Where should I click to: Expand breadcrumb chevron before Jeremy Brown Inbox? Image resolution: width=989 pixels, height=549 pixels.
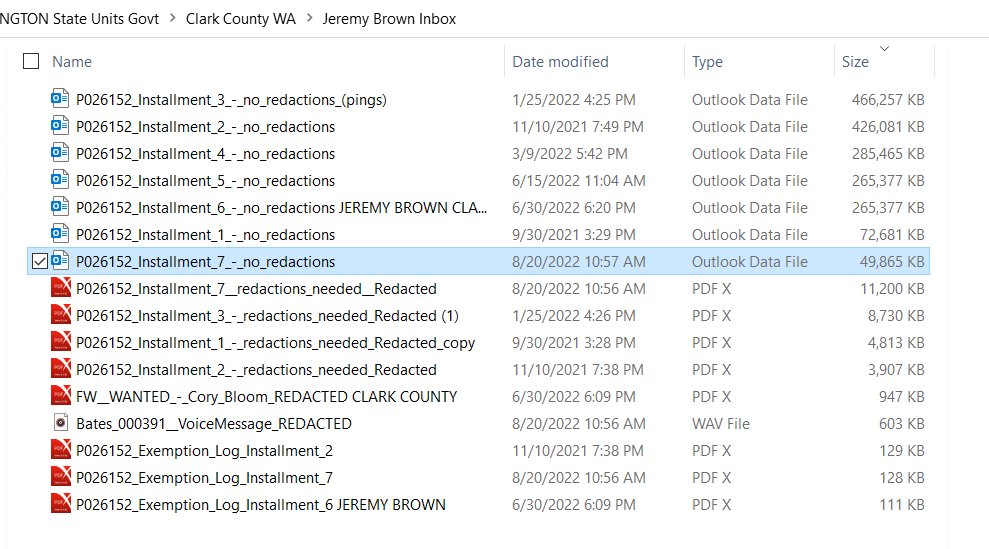[x=309, y=19]
